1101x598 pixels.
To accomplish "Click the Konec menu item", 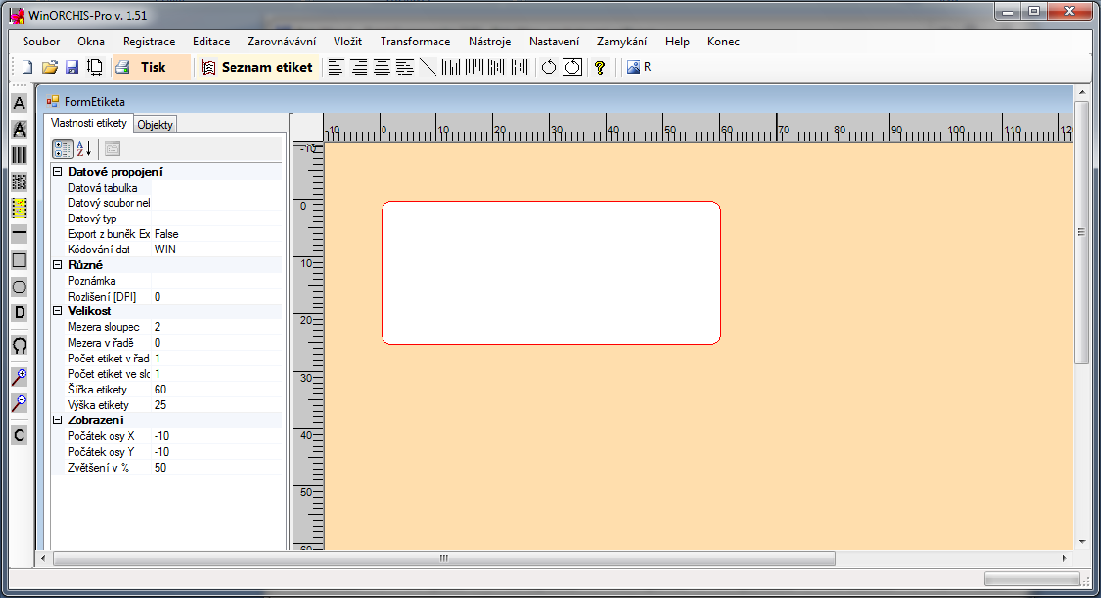I will point(723,41).
